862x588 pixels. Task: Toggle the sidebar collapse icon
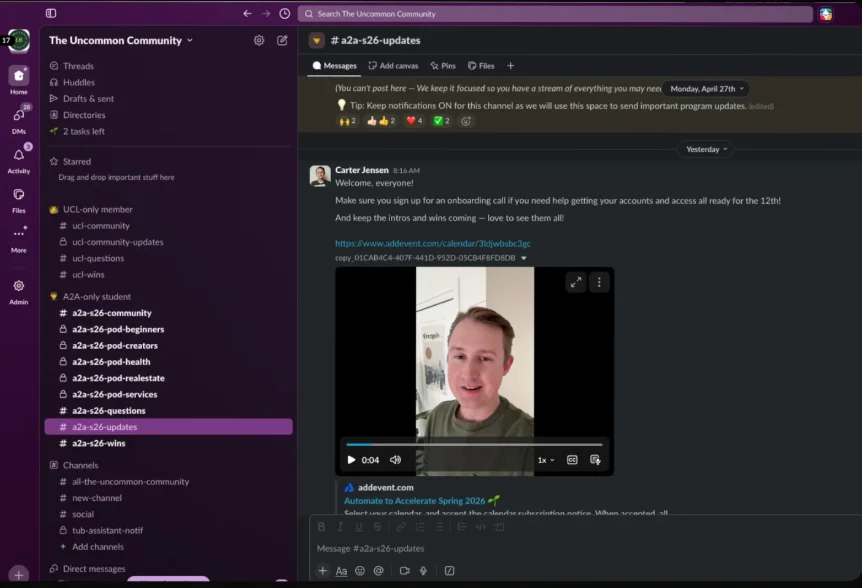tap(51, 13)
